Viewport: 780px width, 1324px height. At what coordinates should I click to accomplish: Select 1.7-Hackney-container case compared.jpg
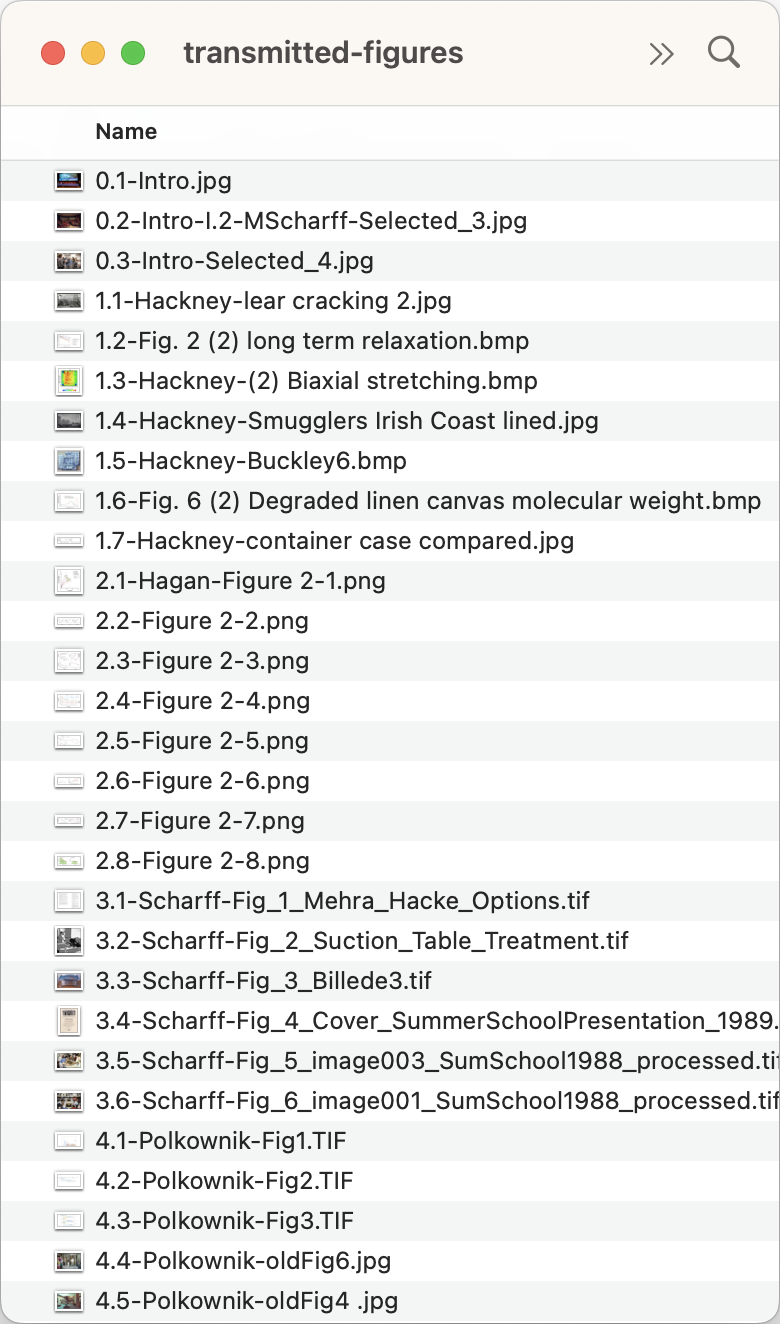click(x=334, y=541)
